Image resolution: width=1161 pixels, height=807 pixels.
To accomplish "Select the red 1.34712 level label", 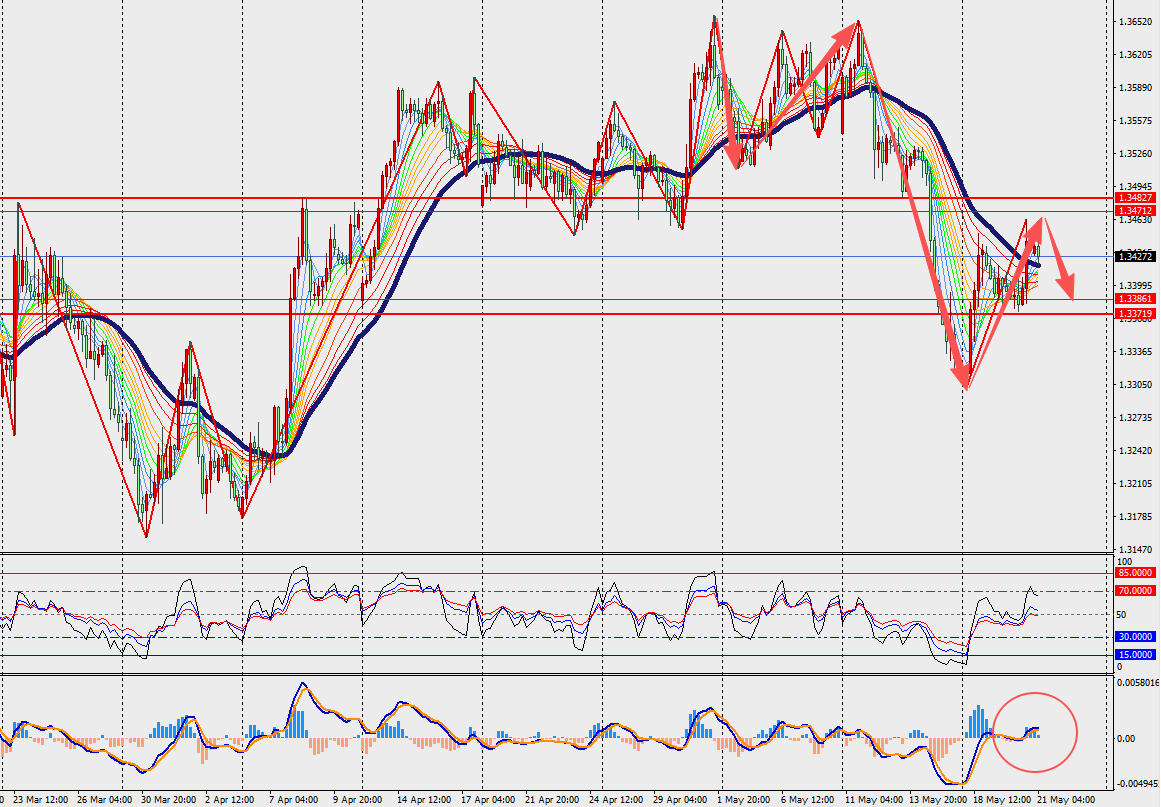I will coord(1135,211).
